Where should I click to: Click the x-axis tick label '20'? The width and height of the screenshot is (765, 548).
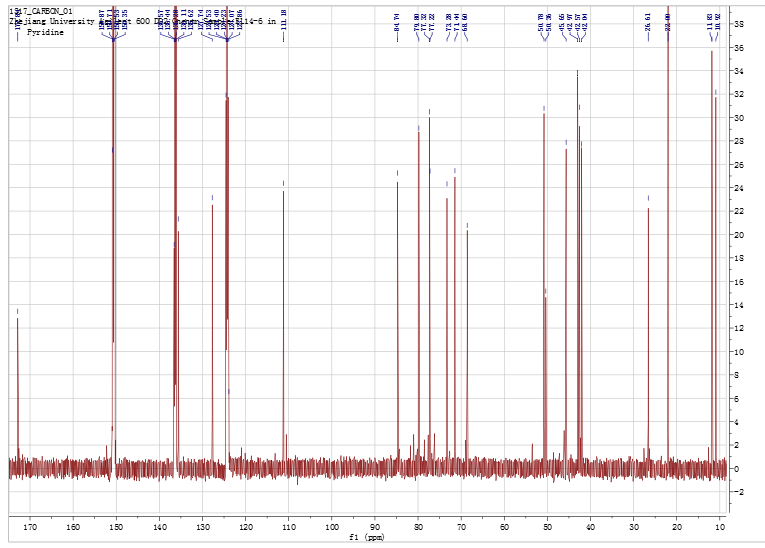click(677, 527)
